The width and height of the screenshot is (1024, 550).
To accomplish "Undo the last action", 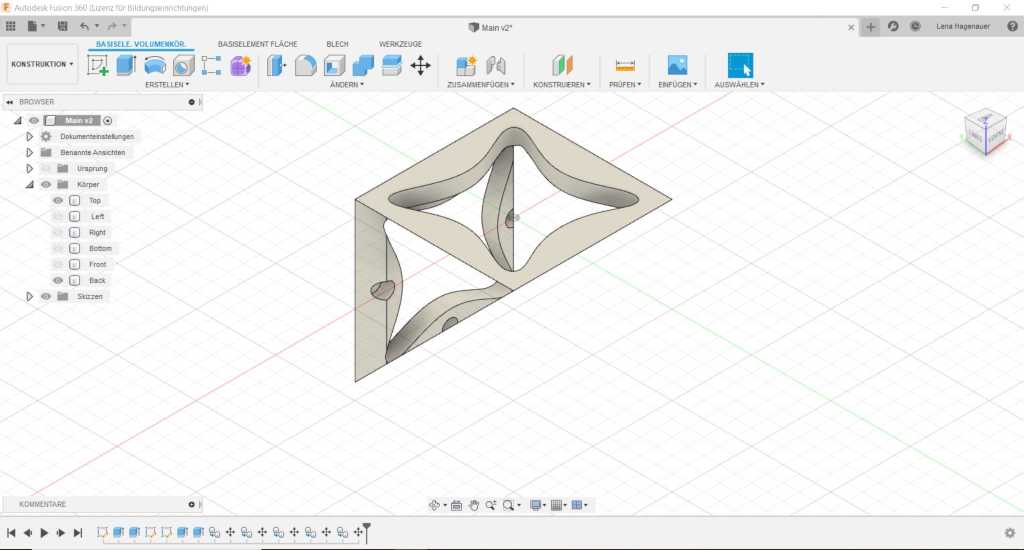I will click(84, 26).
